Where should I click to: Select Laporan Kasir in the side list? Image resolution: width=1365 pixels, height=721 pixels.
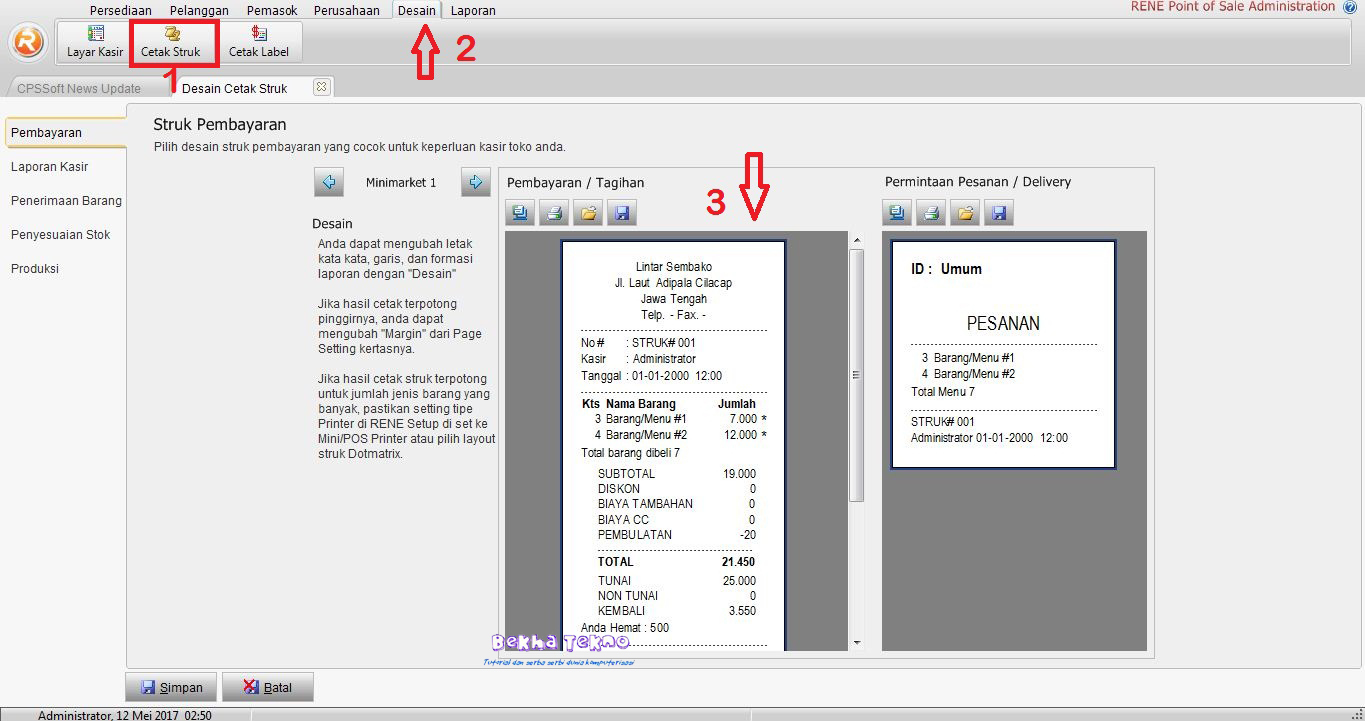(x=50, y=167)
